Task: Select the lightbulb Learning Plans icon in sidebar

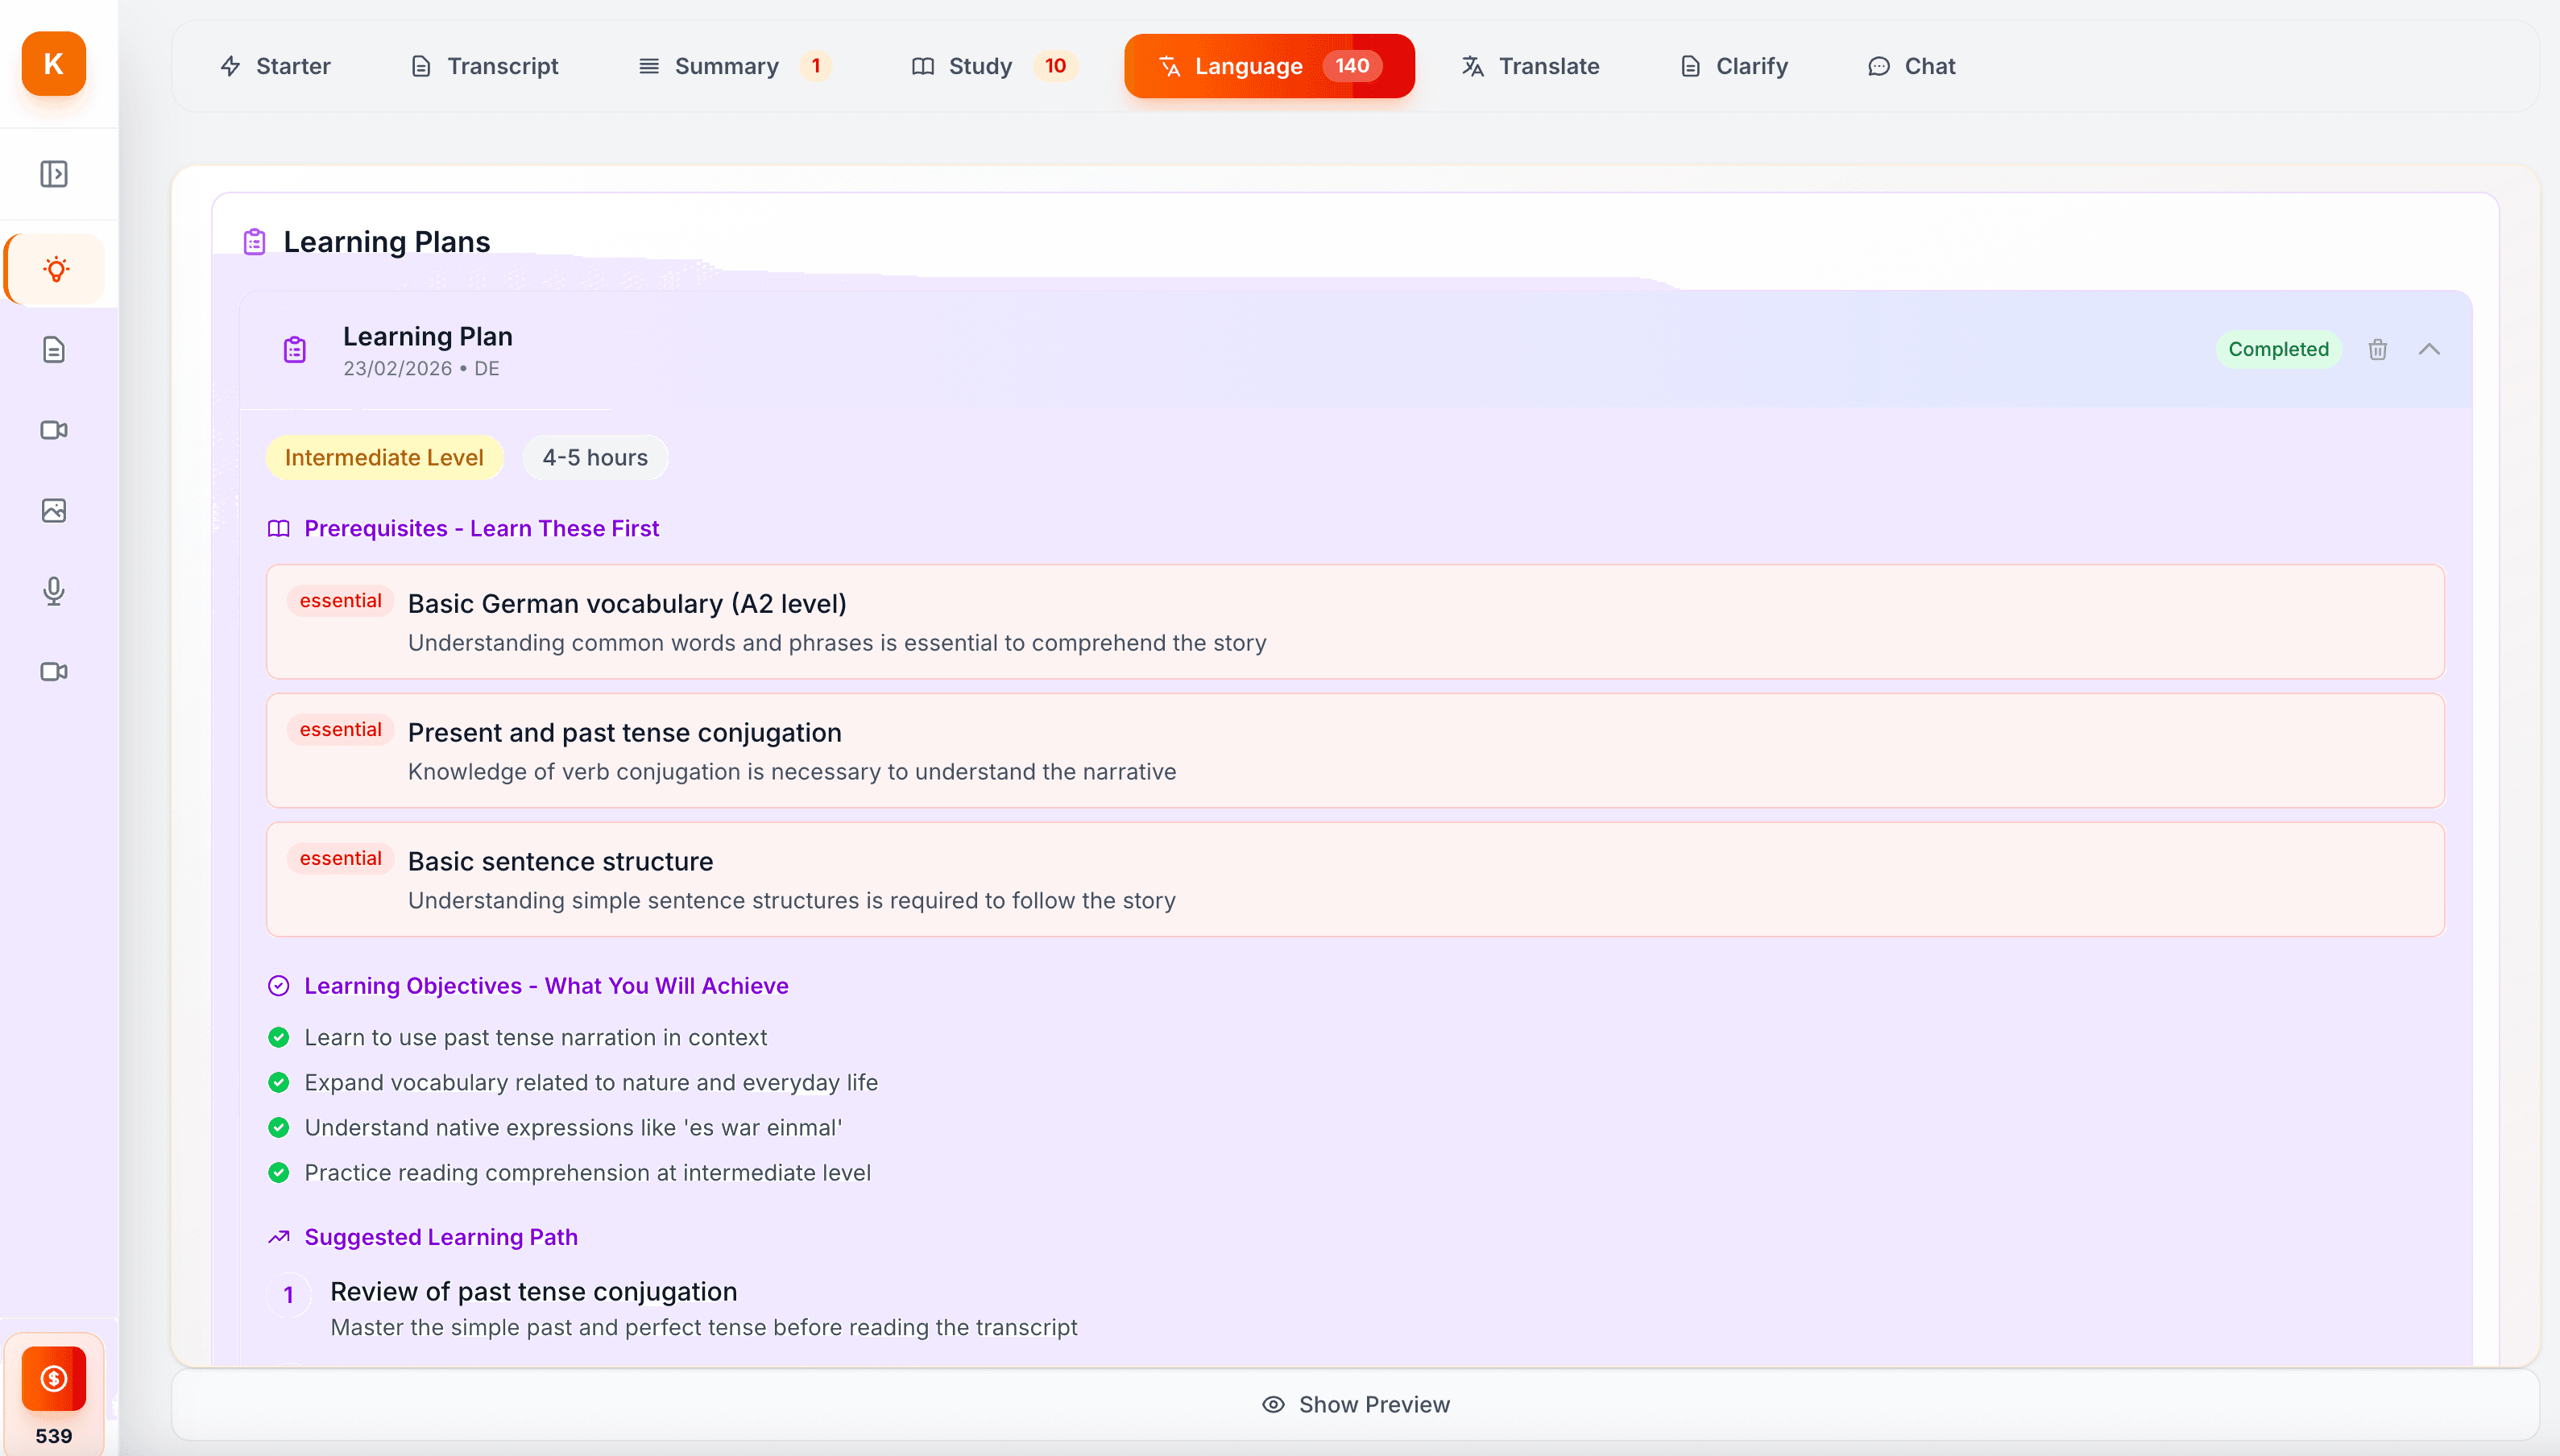Action: tap(55, 268)
